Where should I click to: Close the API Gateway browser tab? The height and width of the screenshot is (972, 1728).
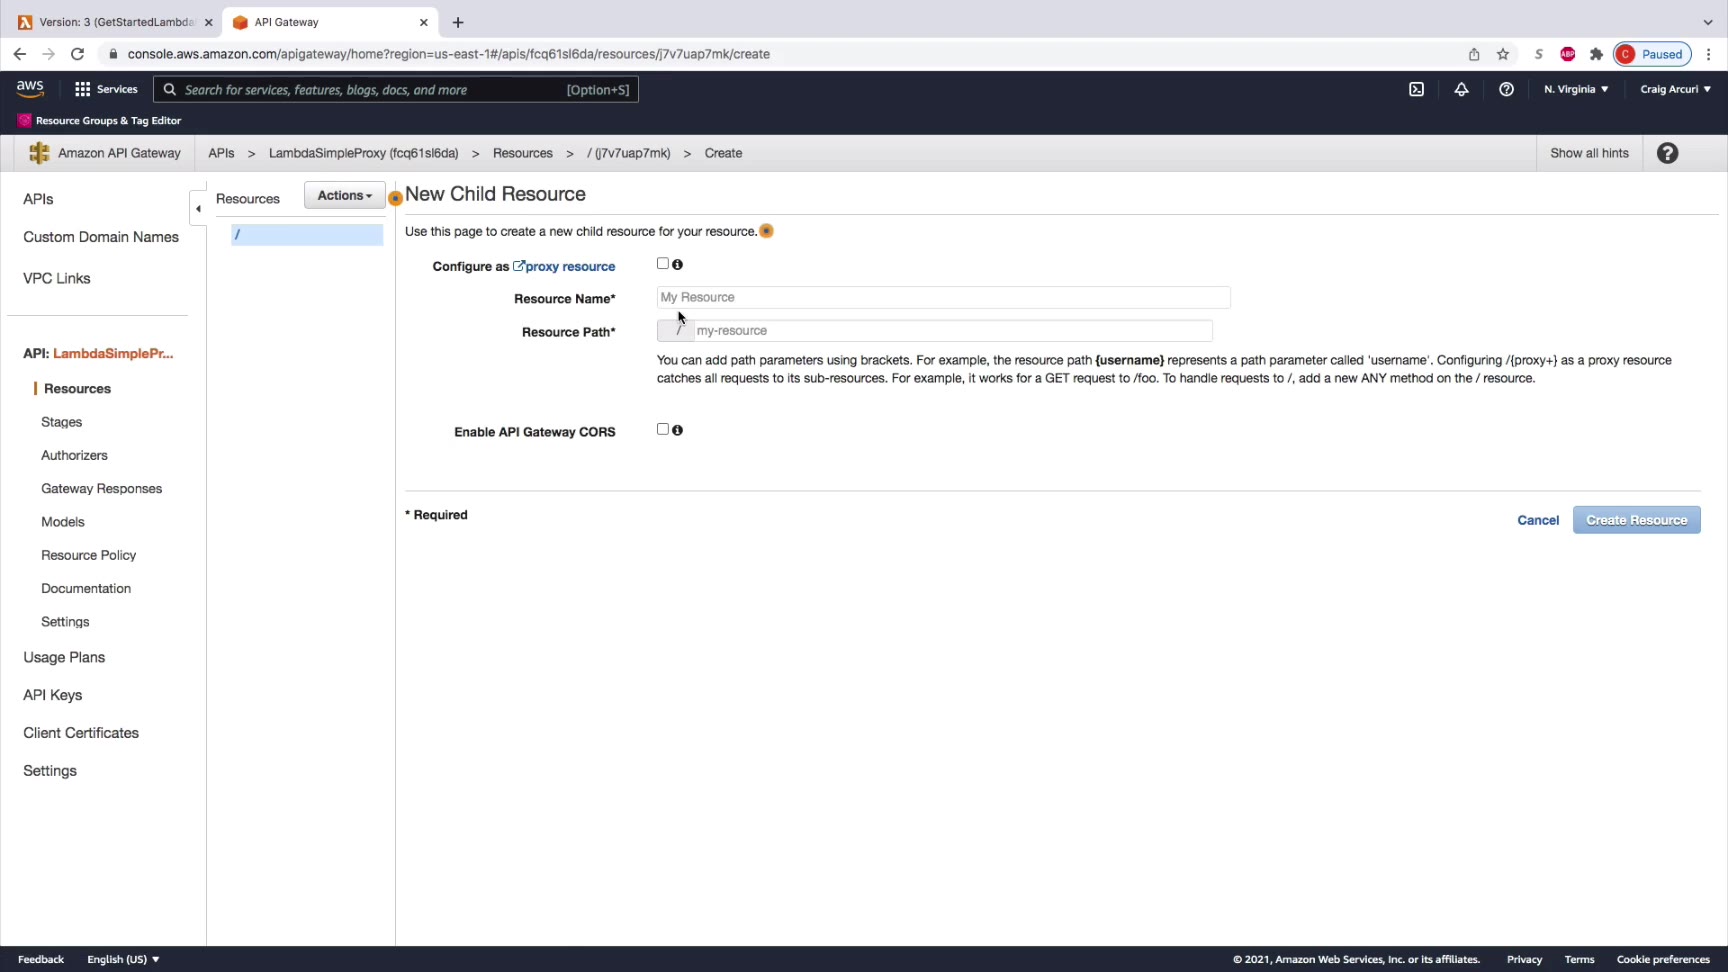click(423, 22)
